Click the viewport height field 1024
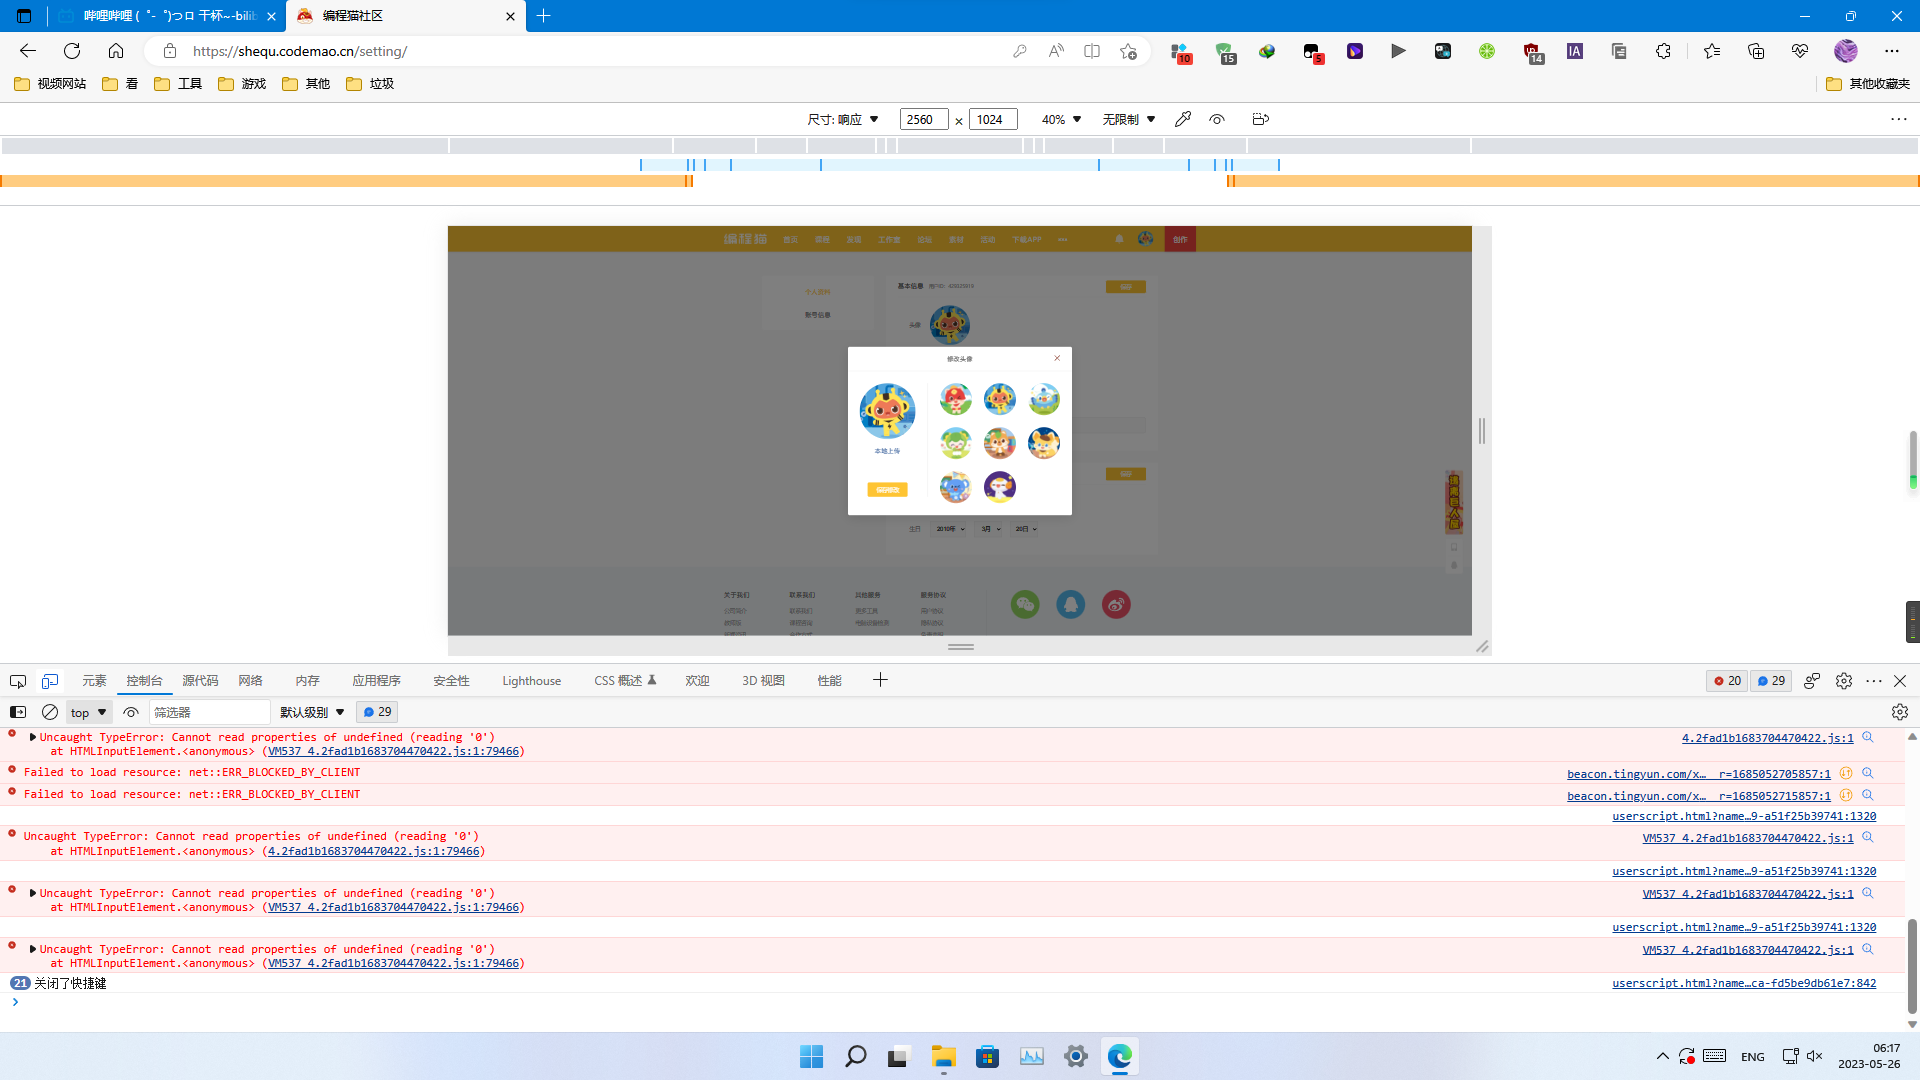The height and width of the screenshot is (1080, 1920). (993, 119)
